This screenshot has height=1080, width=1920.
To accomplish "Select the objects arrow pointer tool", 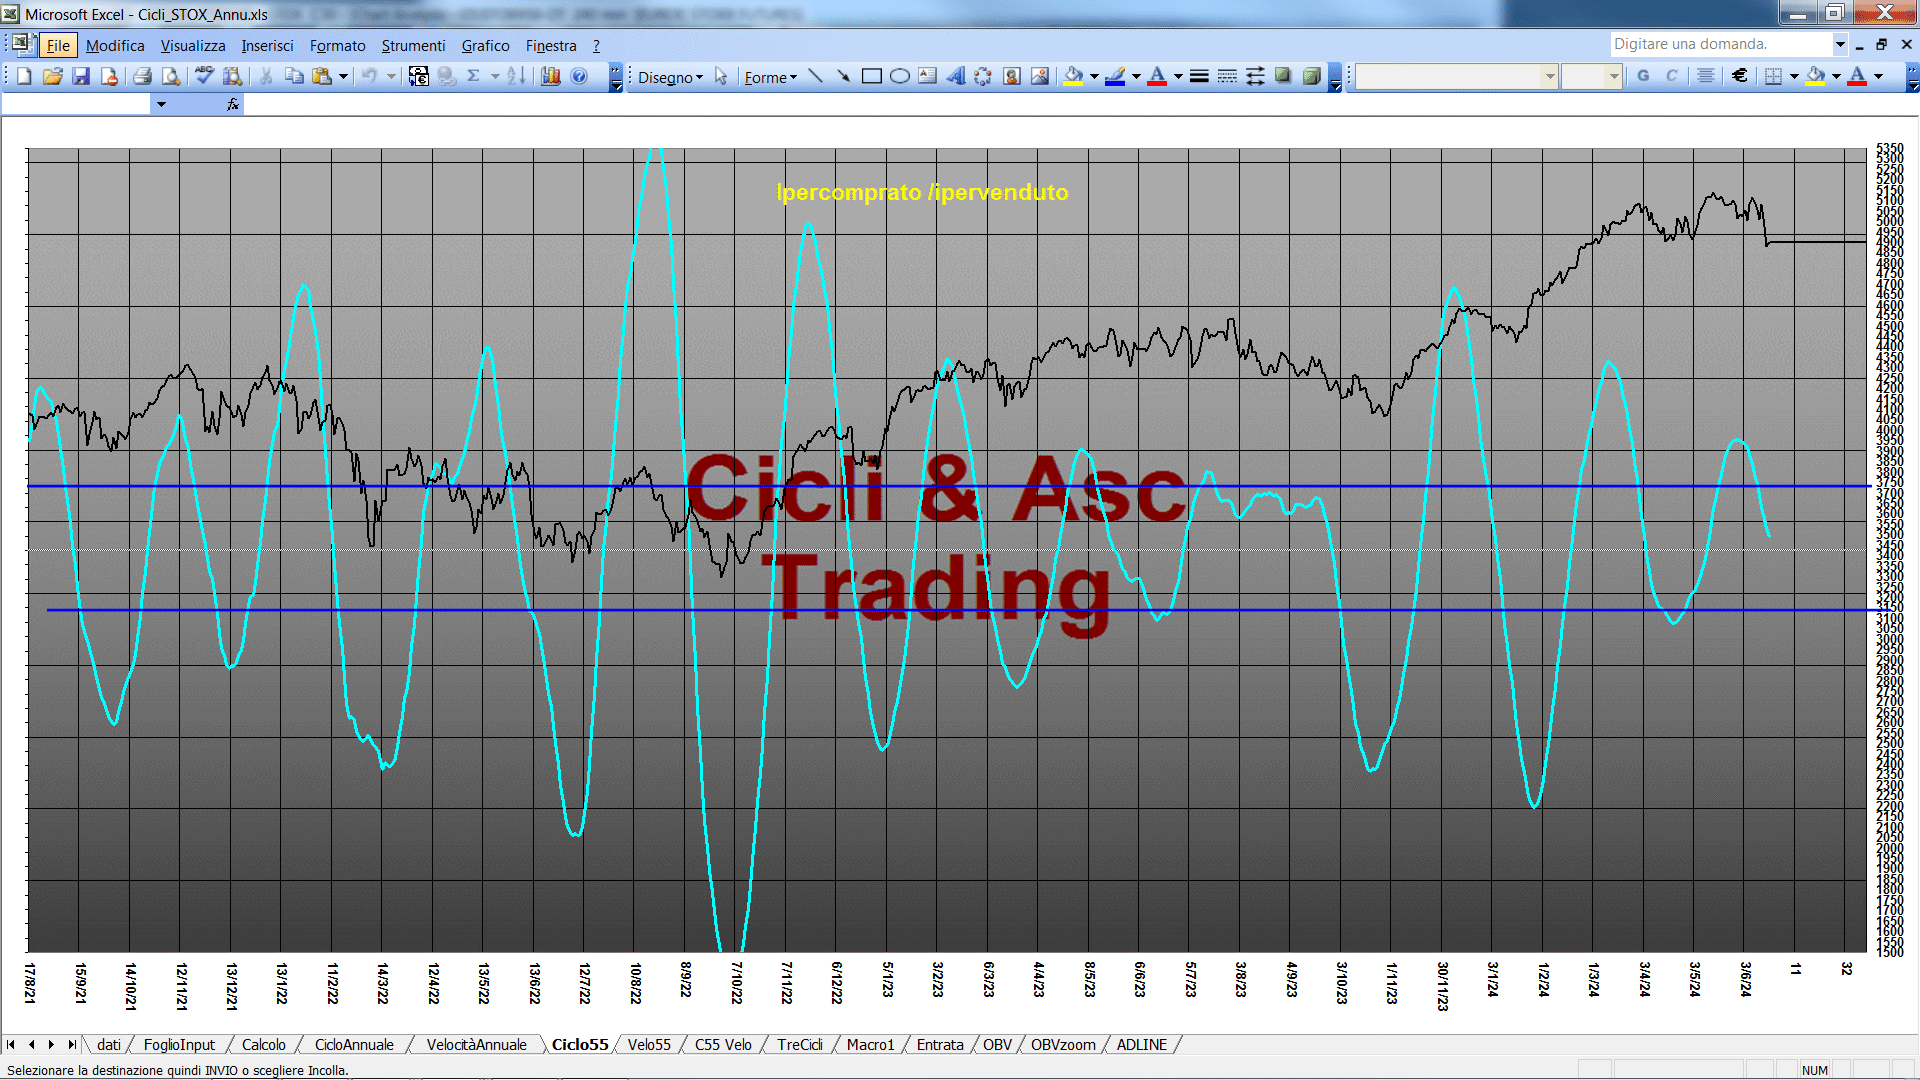I will point(721,76).
